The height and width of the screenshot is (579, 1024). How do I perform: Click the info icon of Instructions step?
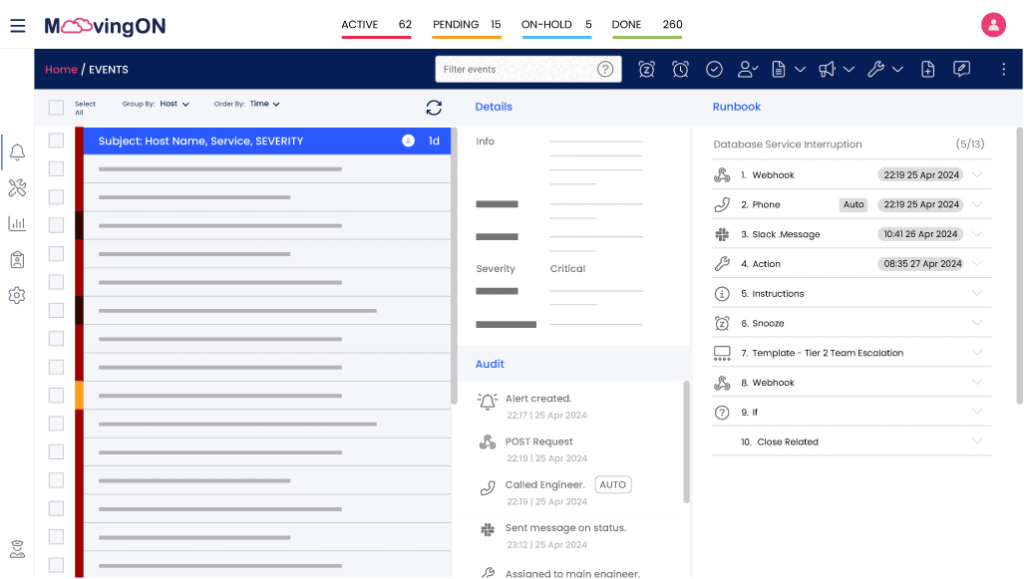[722, 294]
